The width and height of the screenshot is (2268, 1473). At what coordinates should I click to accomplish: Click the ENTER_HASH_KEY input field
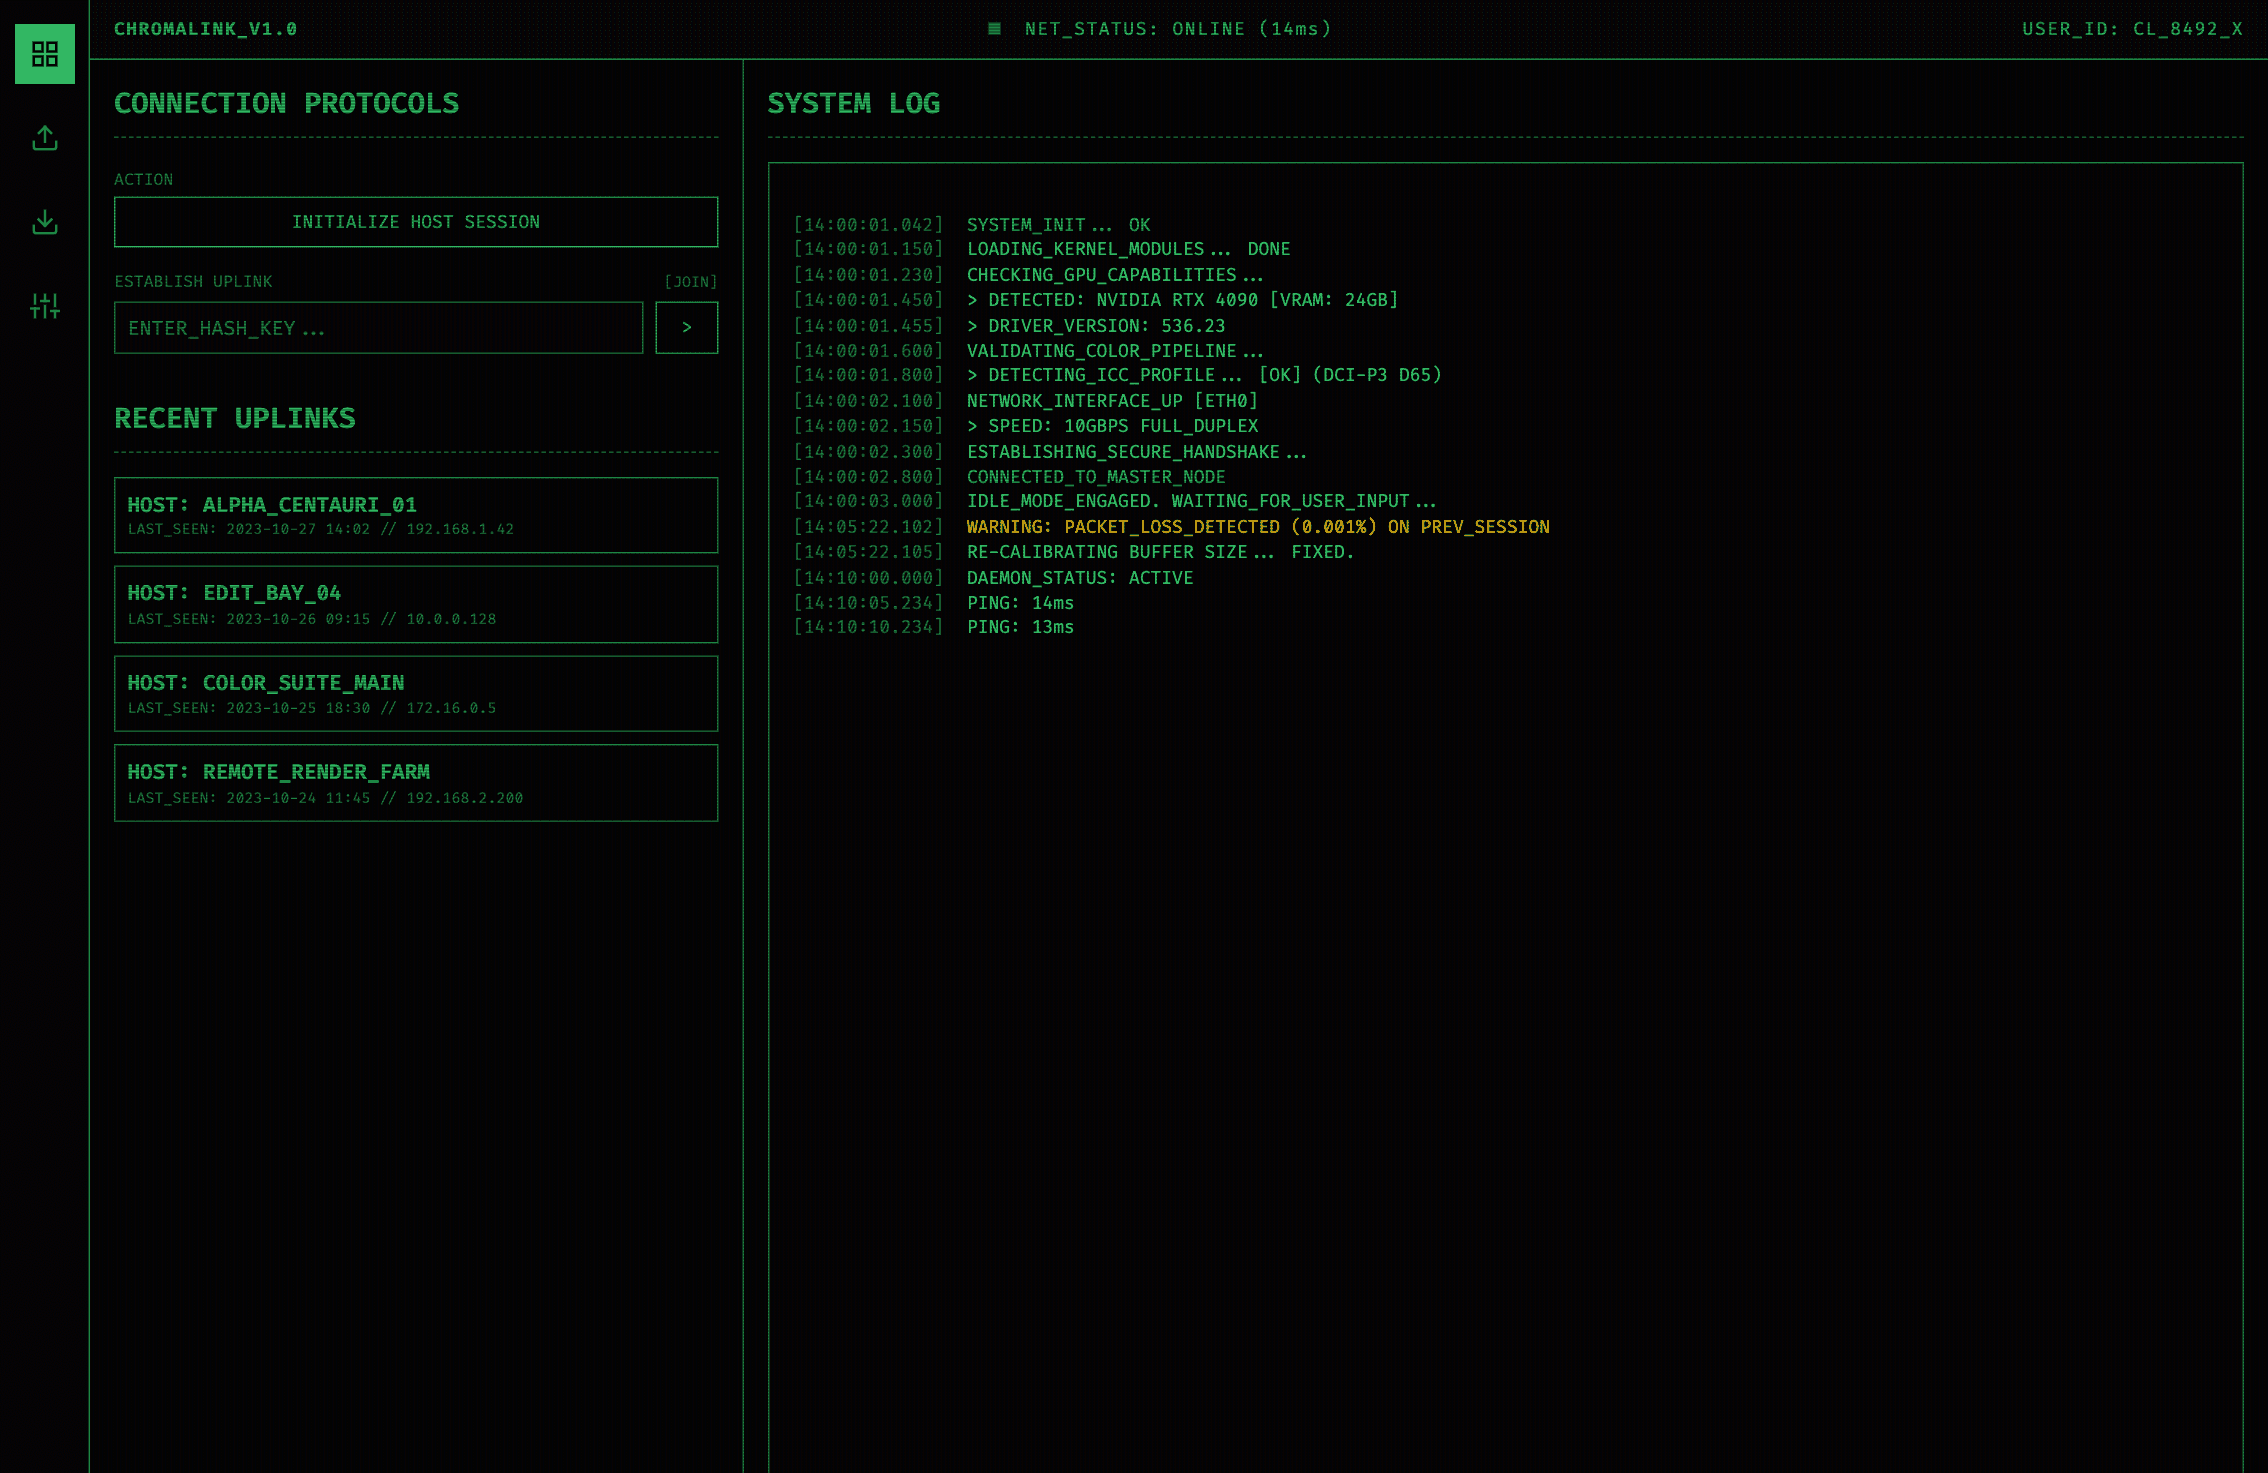click(378, 328)
